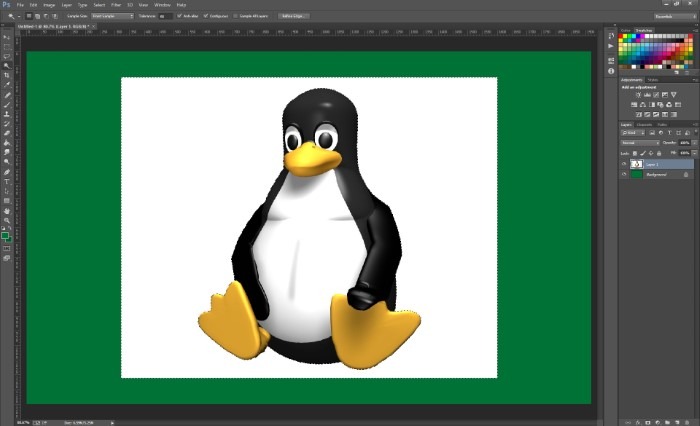Select the Pen tool

pyautogui.click(x=7, y=172)
